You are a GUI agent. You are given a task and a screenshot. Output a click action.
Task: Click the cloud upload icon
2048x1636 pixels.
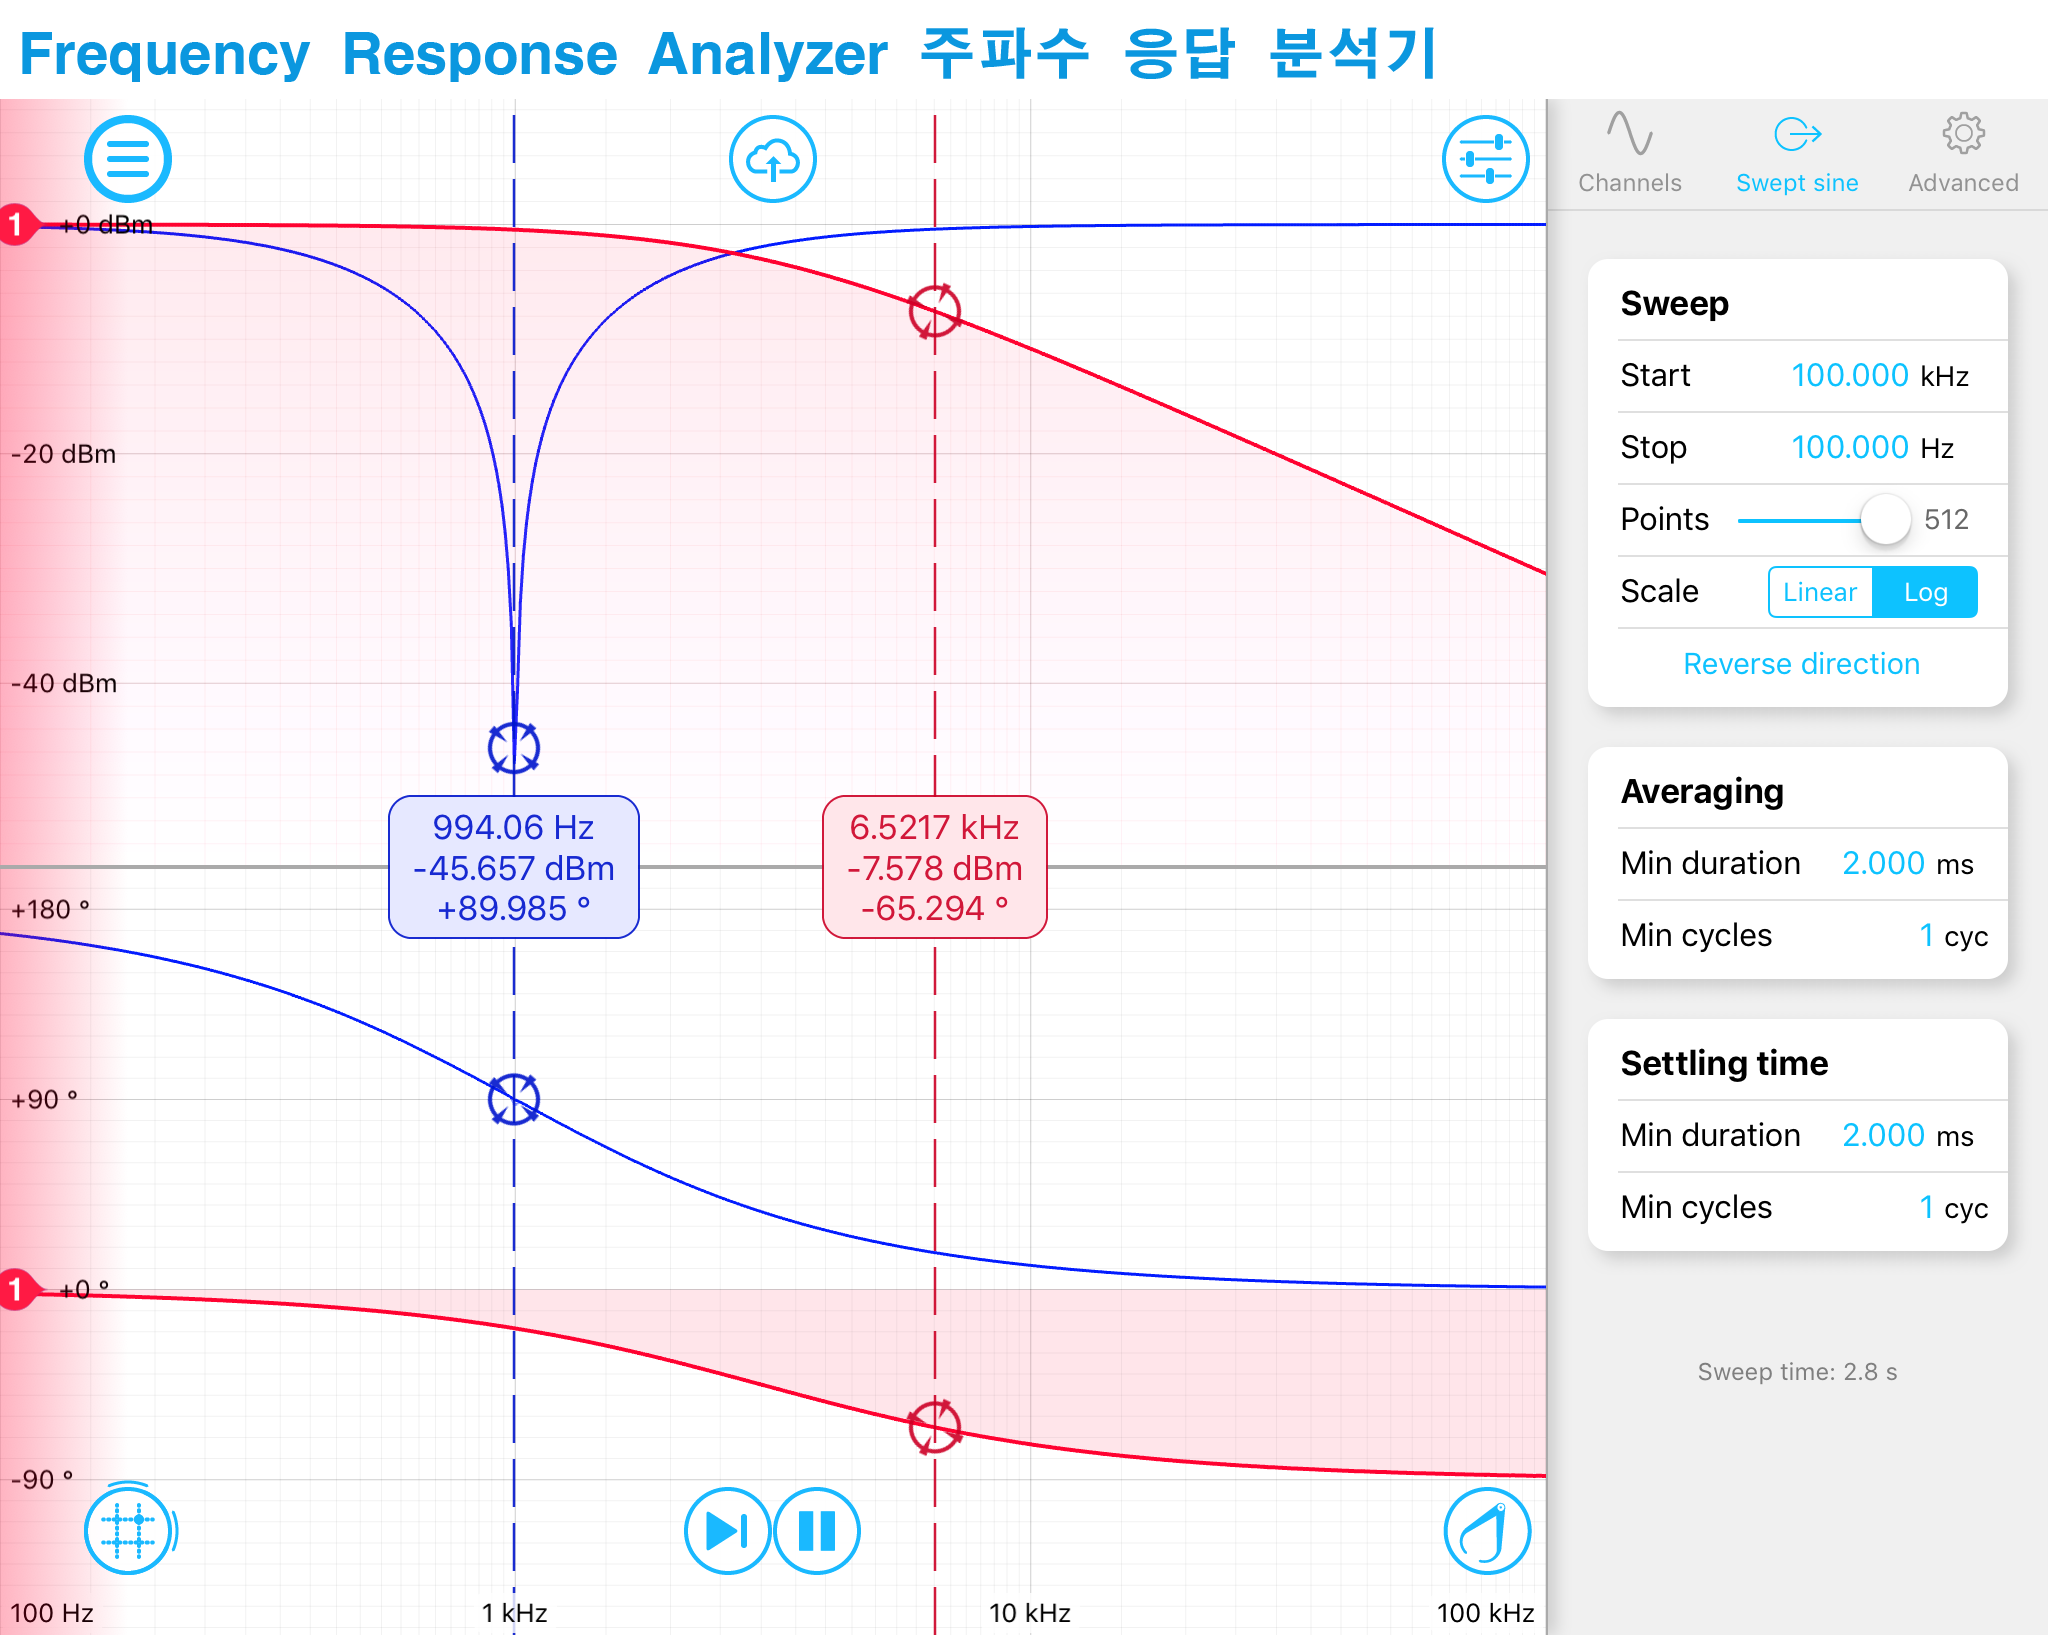pos(772,159)
